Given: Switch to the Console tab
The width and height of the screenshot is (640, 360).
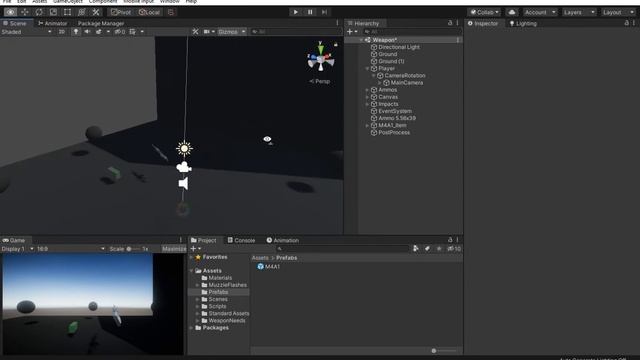Looking at the screenshot, I should 241,240.
